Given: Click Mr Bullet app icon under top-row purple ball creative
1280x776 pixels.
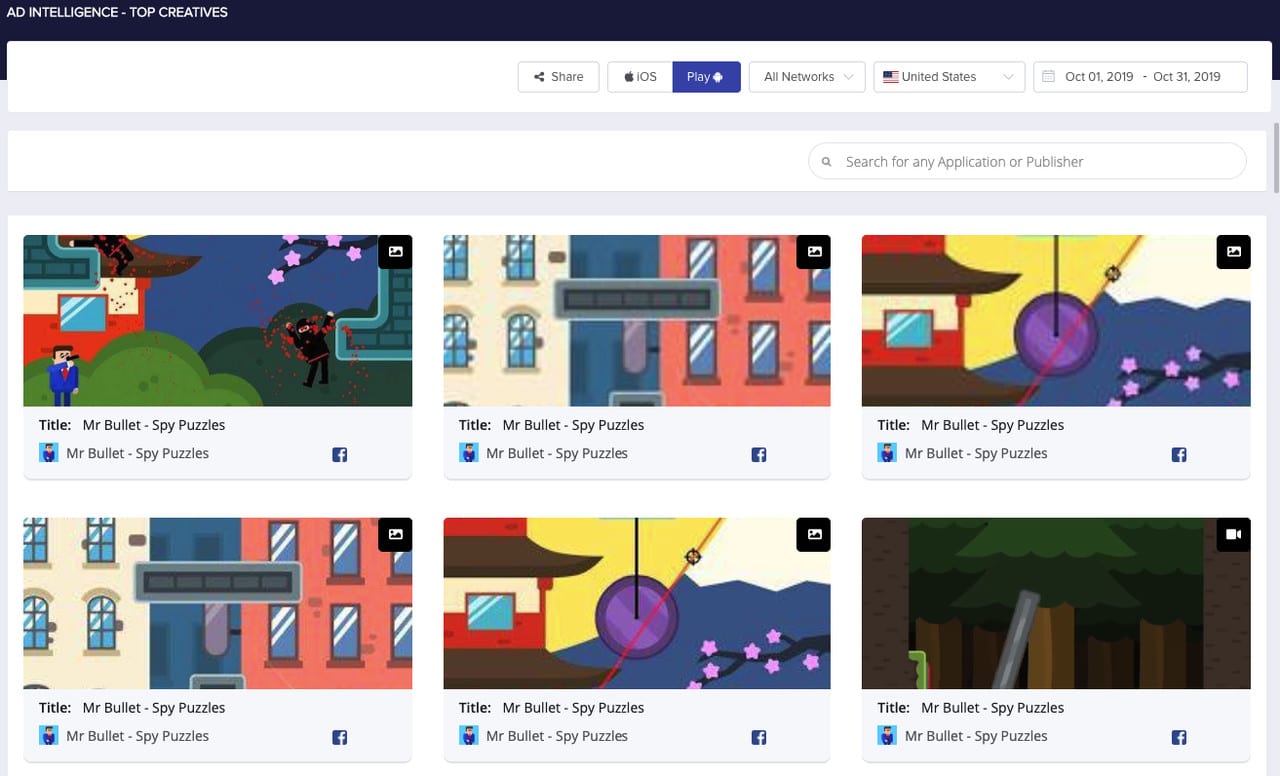Looking at the screenshot, I should 887,453.
